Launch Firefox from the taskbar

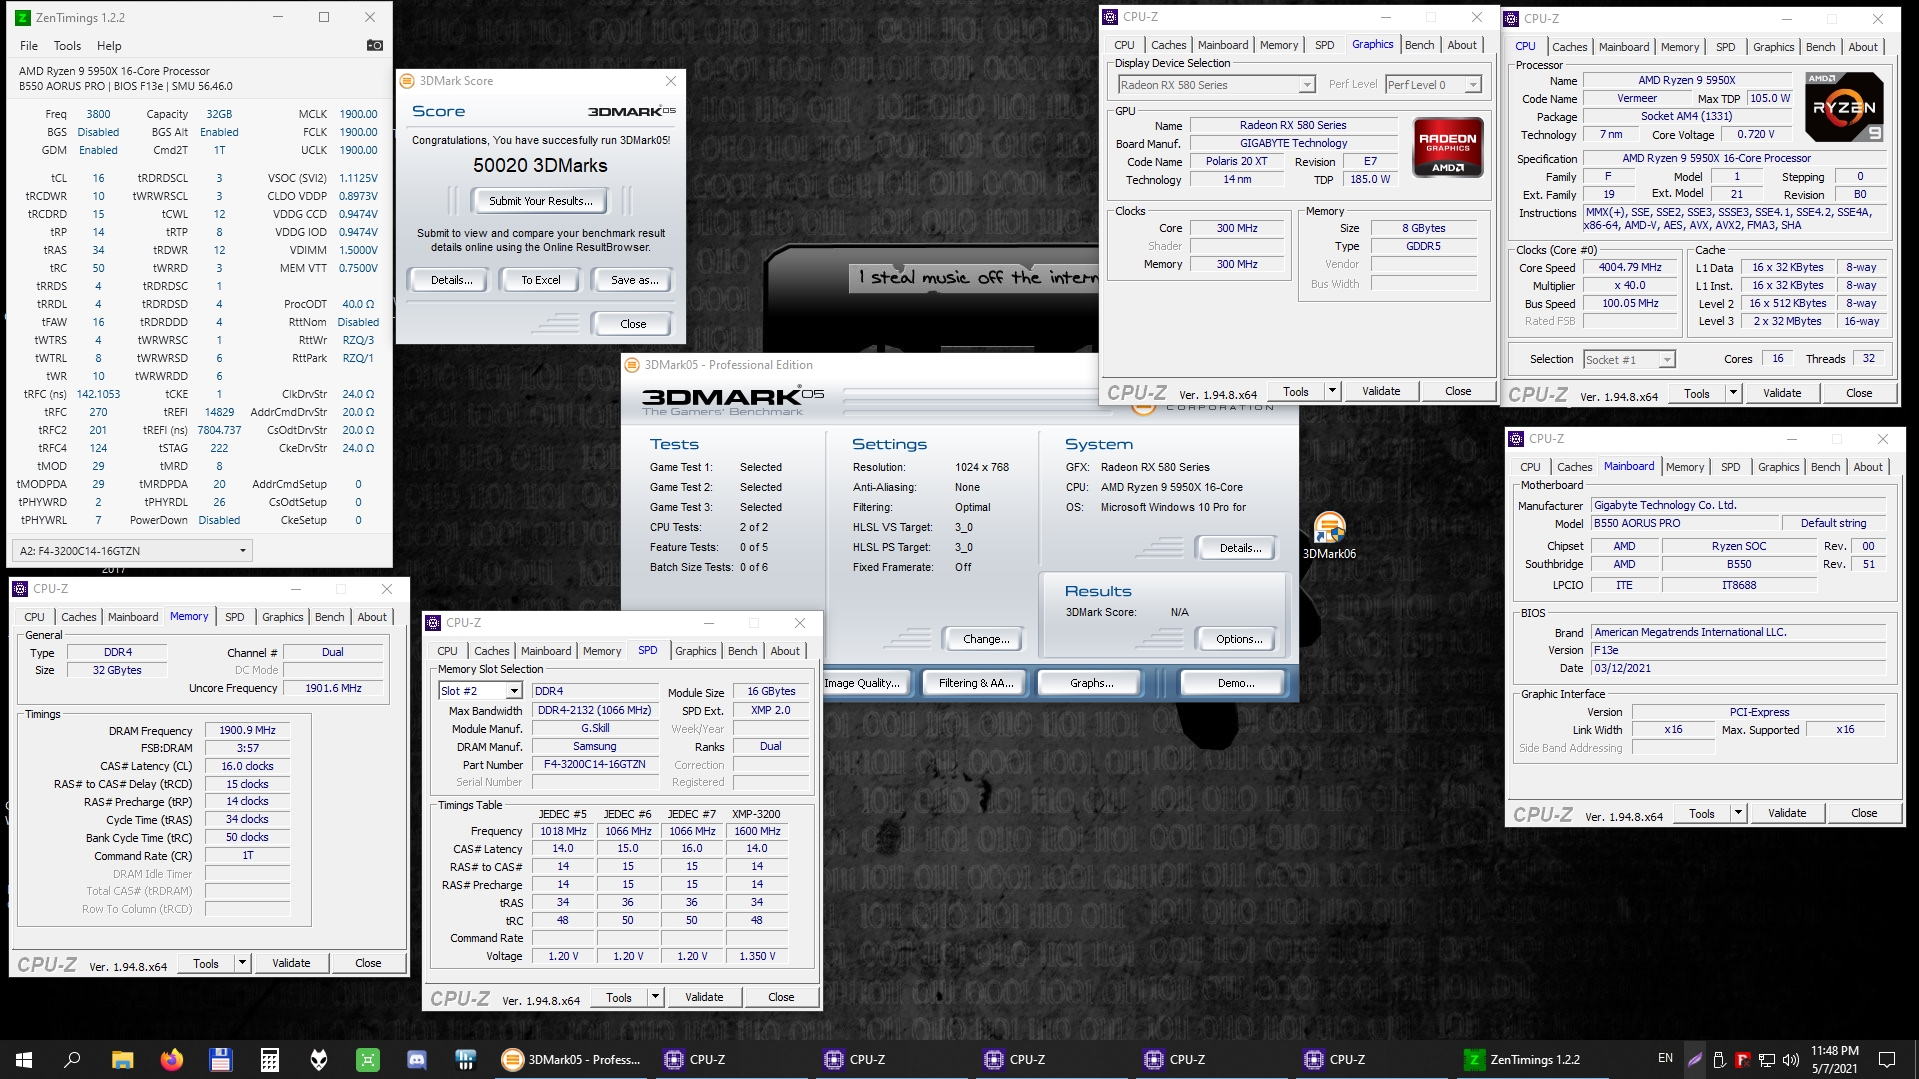pos(171,1059)
